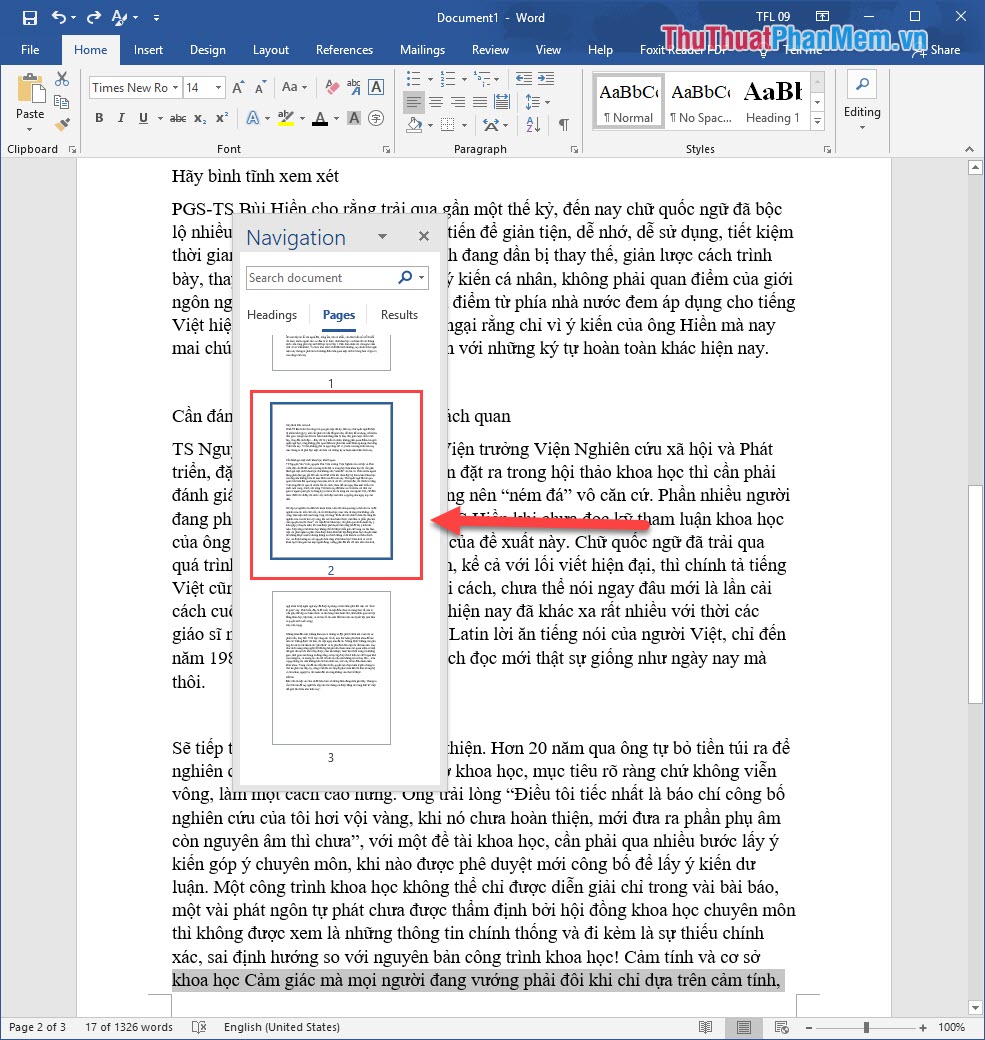Switch to Web Layout view

pyautogui.click(x=781, y=1027)
